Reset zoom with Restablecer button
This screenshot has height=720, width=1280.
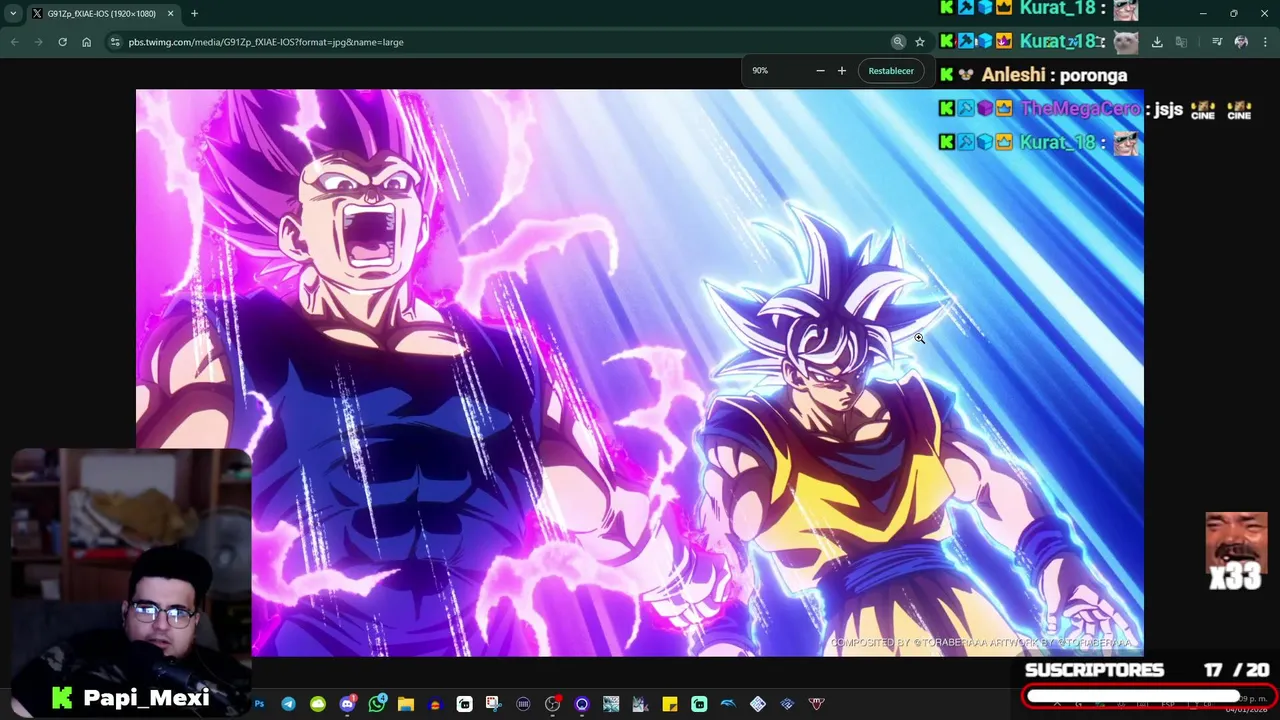pyautogui.click(x=891, y=71)
